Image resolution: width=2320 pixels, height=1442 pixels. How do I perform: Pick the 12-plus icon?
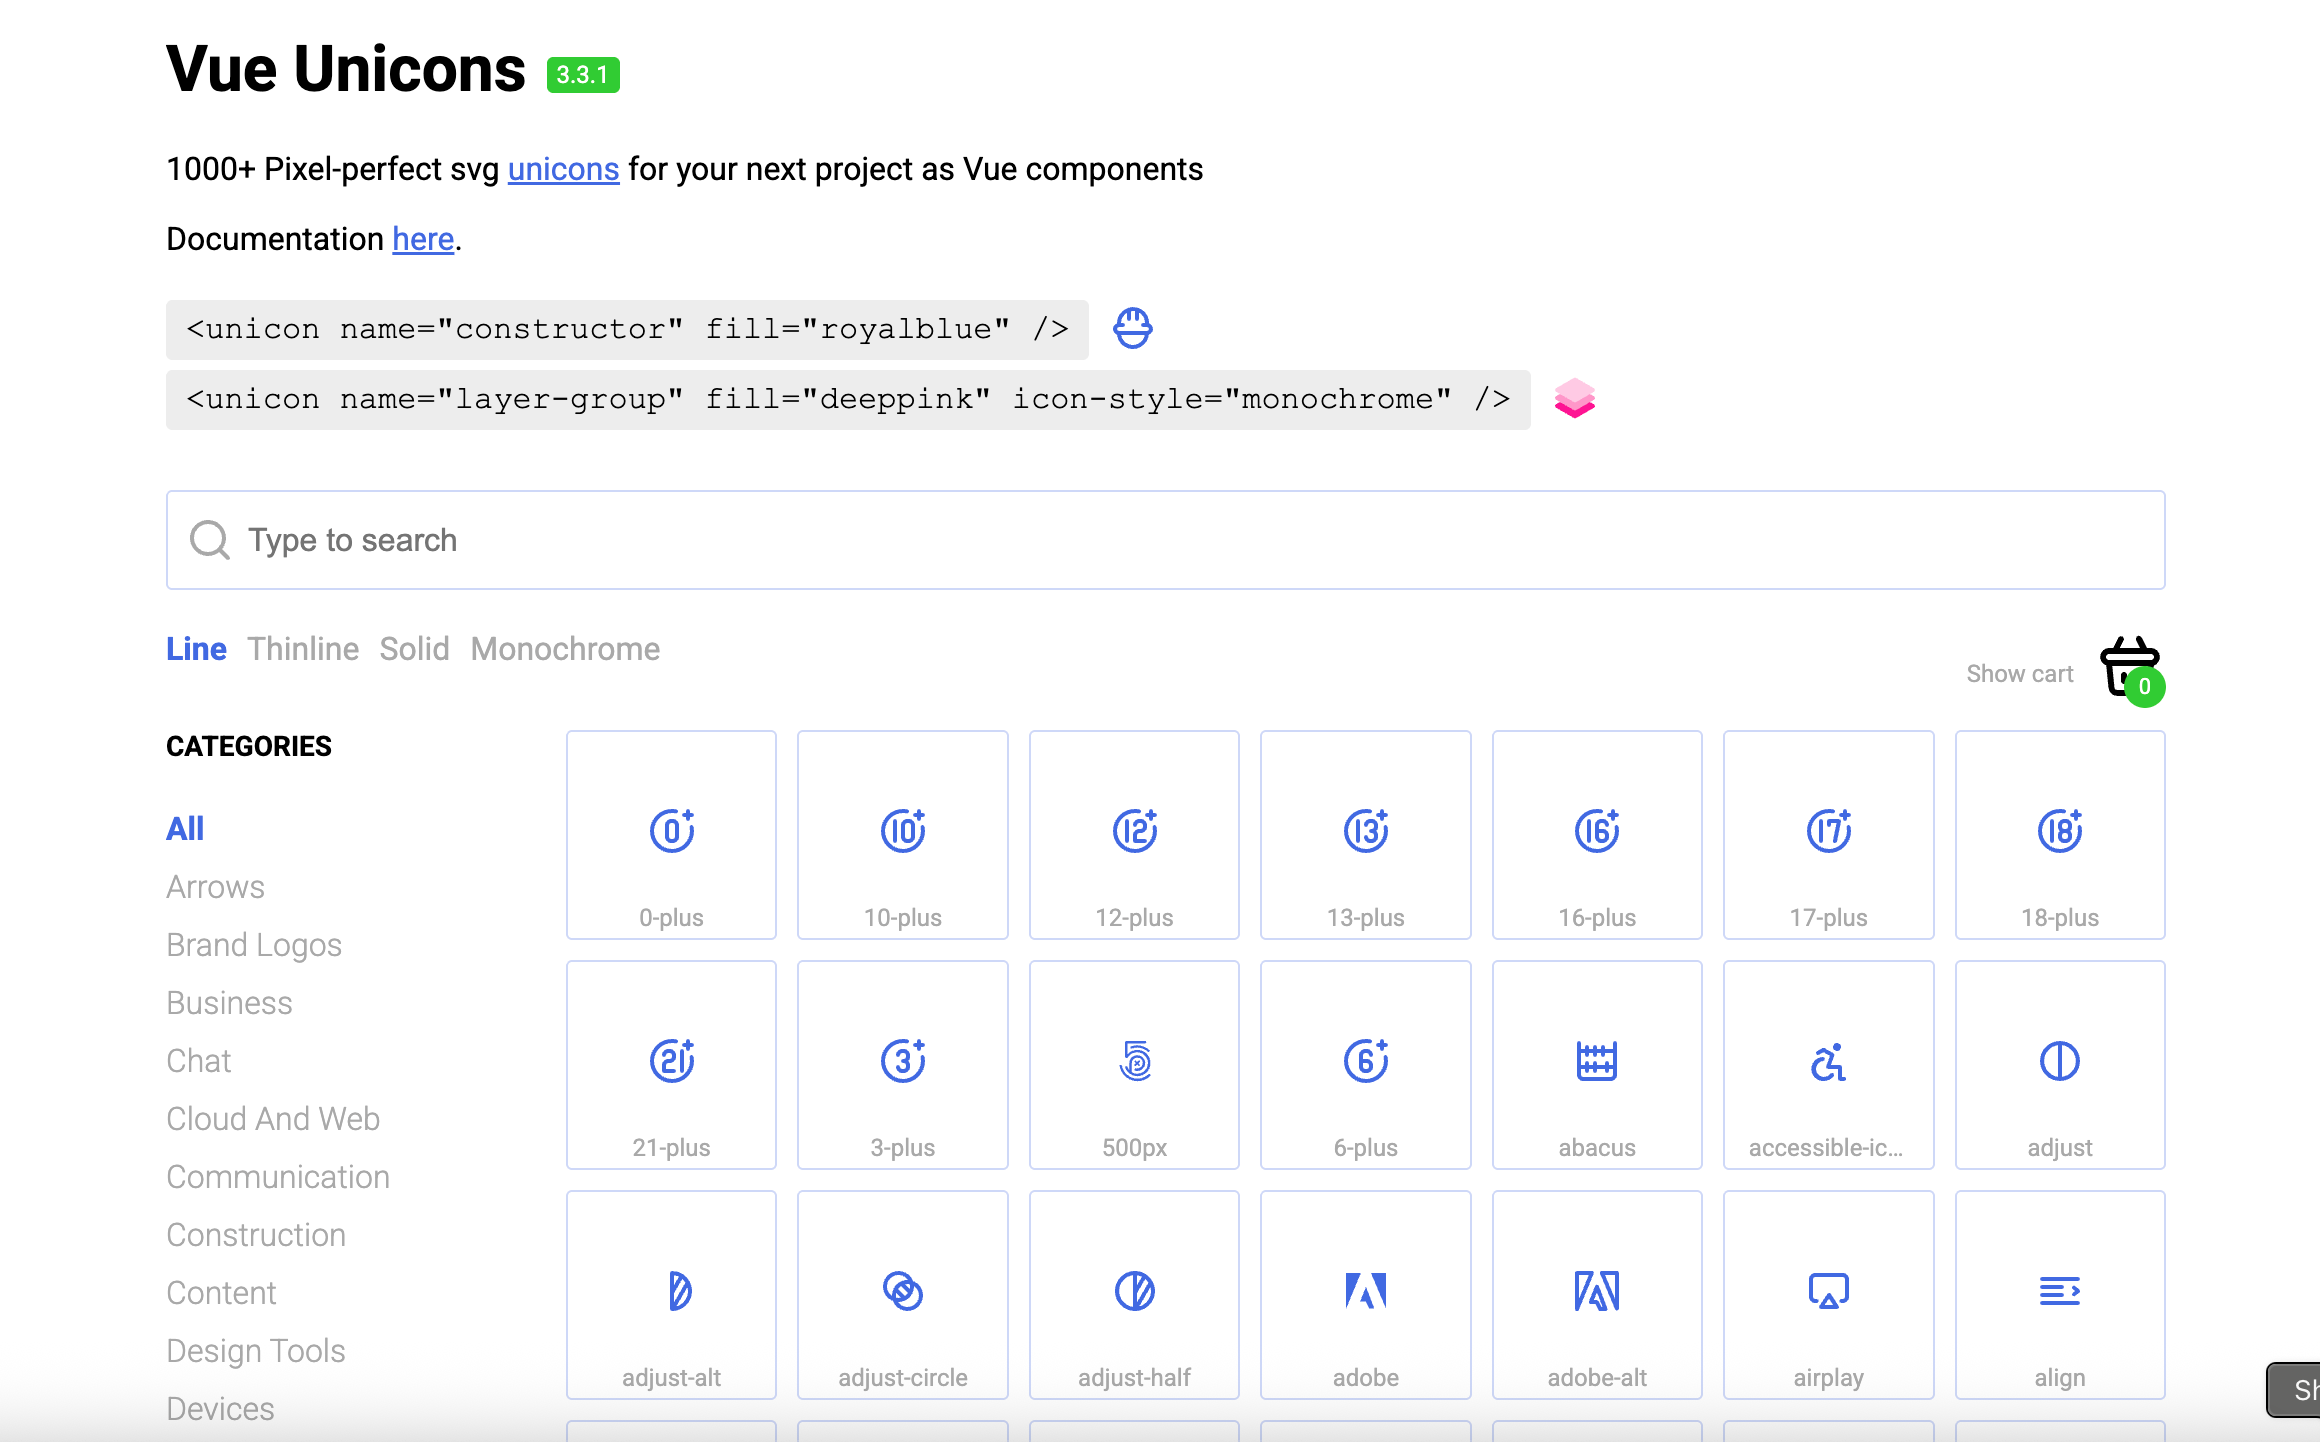pyautogui.click(x=1134, y=835)
